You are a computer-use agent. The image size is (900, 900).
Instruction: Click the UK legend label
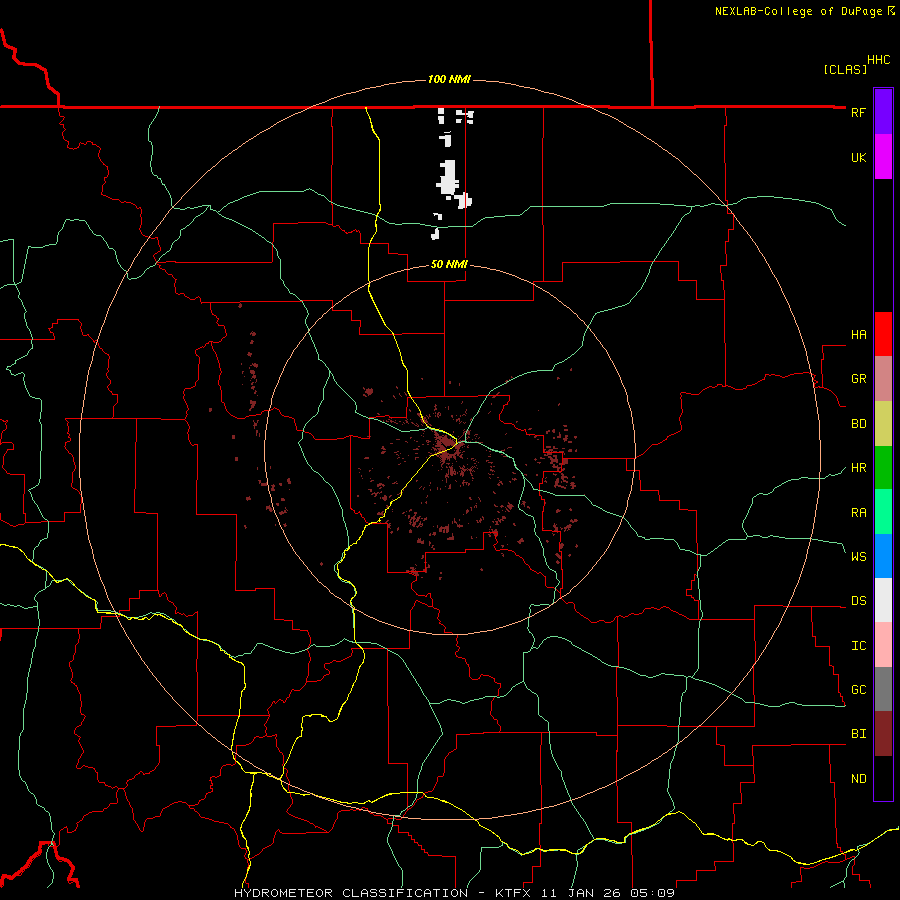[858, 157]
